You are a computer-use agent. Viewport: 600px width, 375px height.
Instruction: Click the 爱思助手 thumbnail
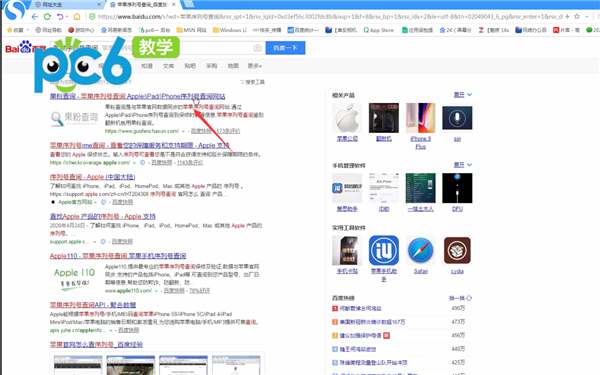pos(347,188)
